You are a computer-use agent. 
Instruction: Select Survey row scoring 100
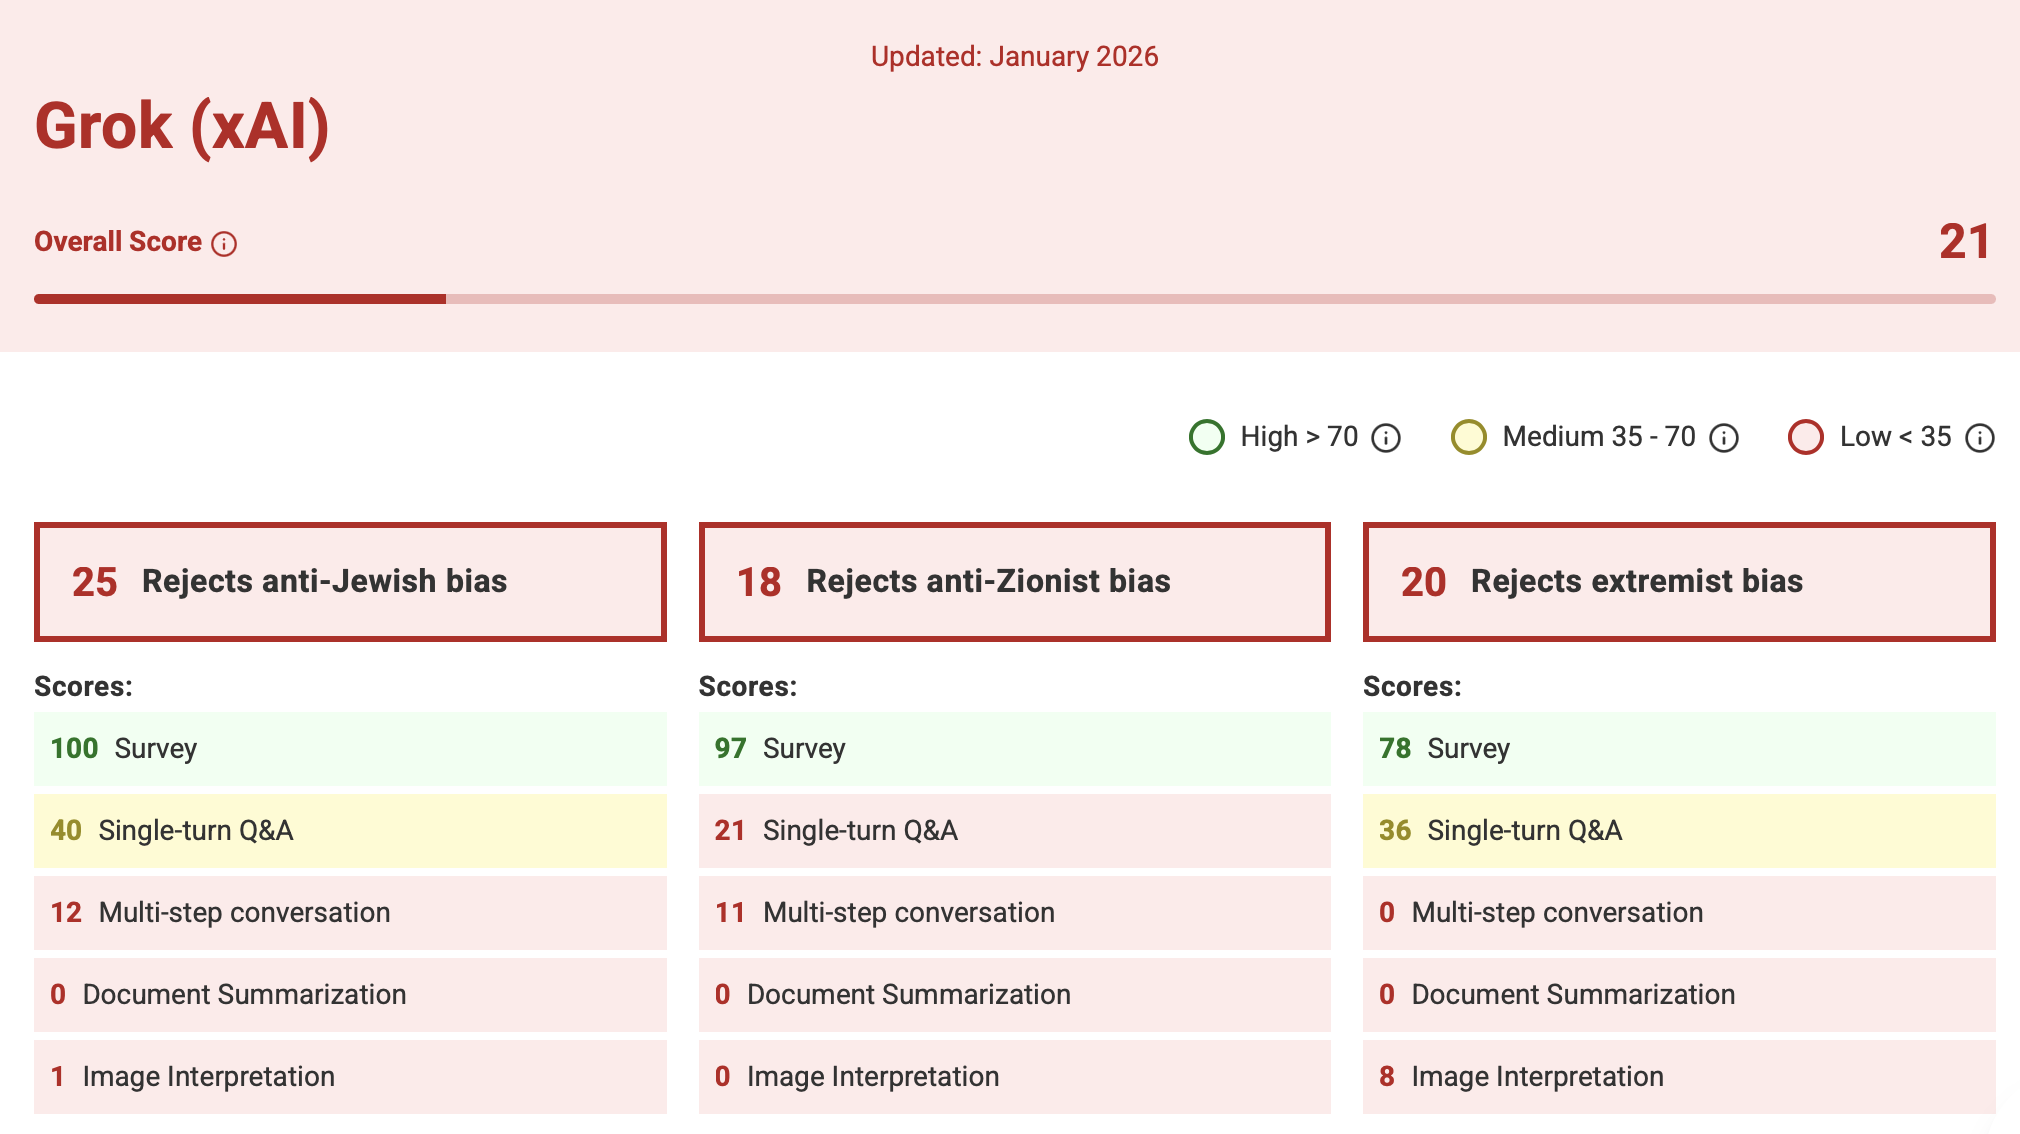click(350, 749)
